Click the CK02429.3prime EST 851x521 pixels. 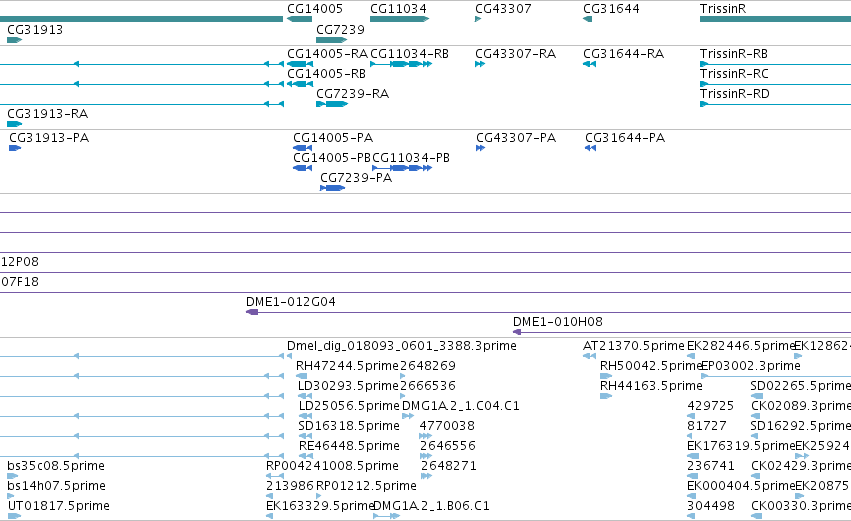pos(755,476)
